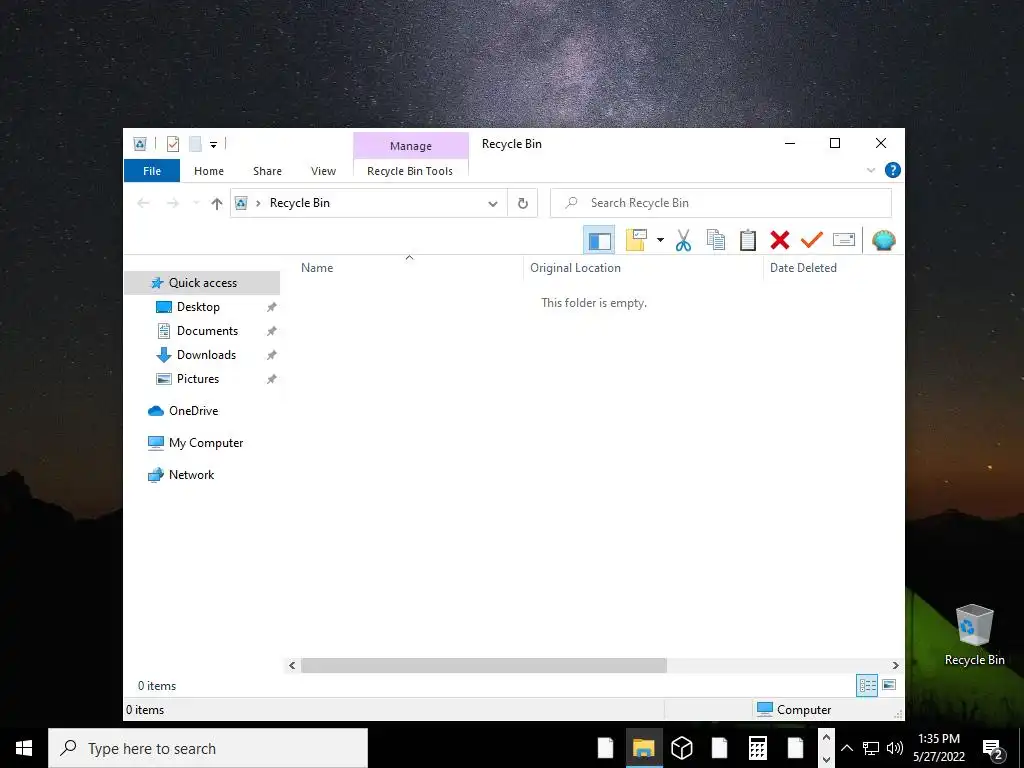Open the 3D cube taskbar app
Screen dimensions: 1024x768
(x=682, y=748)
